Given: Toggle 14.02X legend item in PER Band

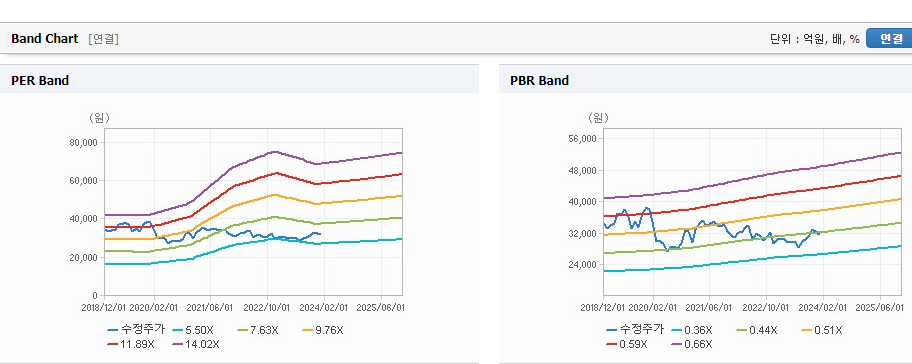Looking at the screenshot, I should [x=196, y=344].
